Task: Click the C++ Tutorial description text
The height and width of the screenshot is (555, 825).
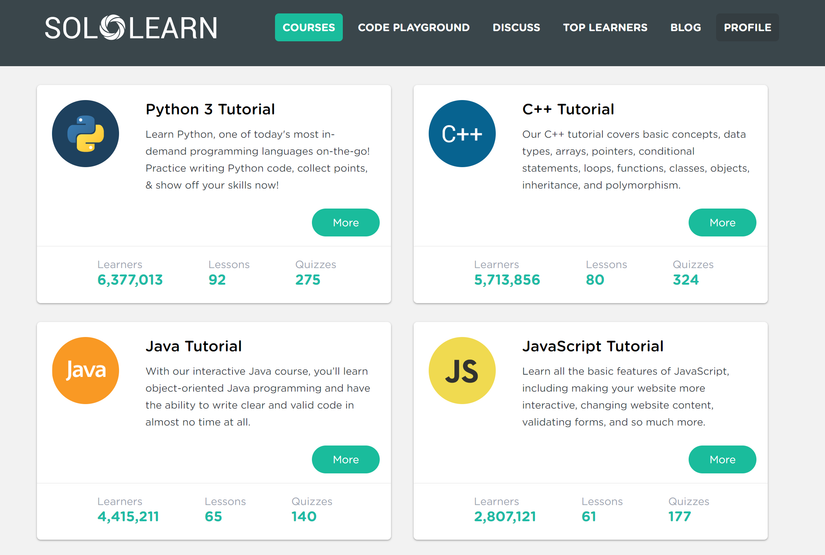Action: click(636, 159)
